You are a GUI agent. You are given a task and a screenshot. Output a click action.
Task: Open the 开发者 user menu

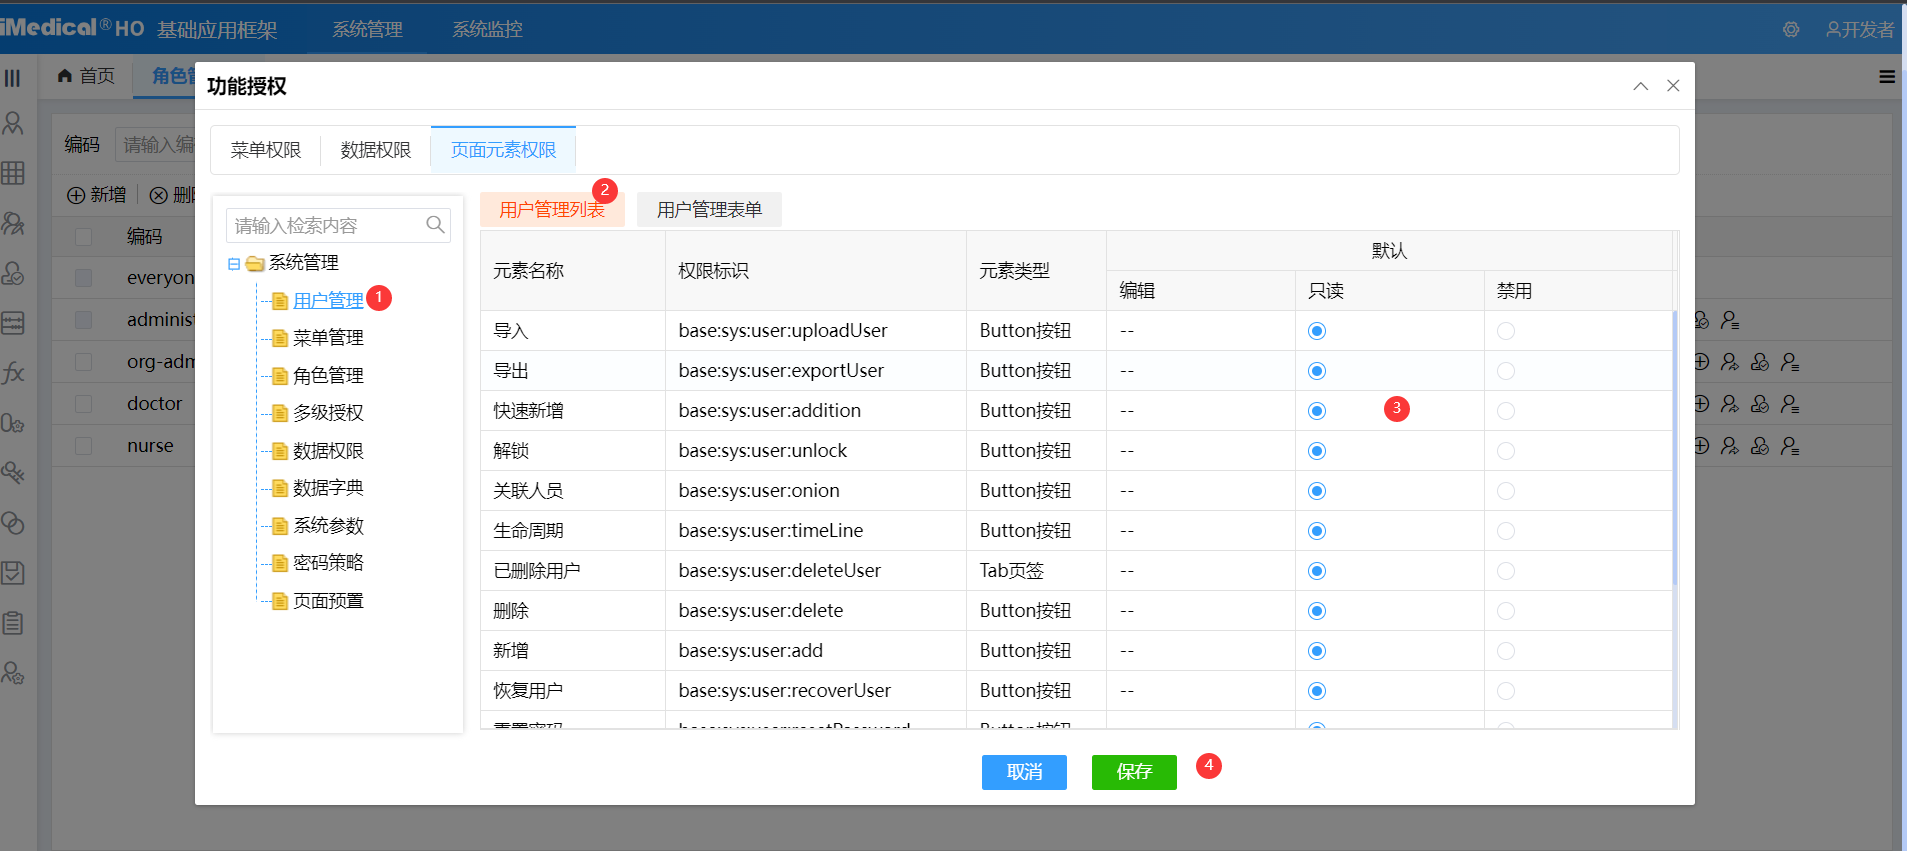(1859, 30)
